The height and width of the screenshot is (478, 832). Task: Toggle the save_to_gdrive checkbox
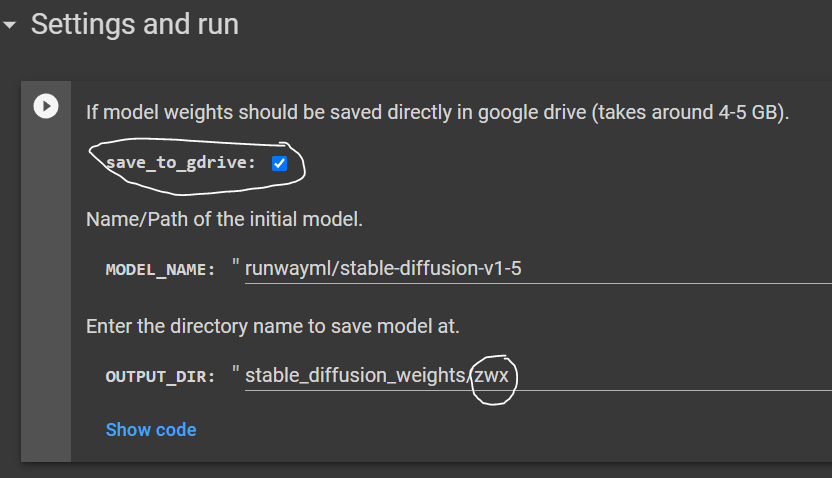[279, 163]
